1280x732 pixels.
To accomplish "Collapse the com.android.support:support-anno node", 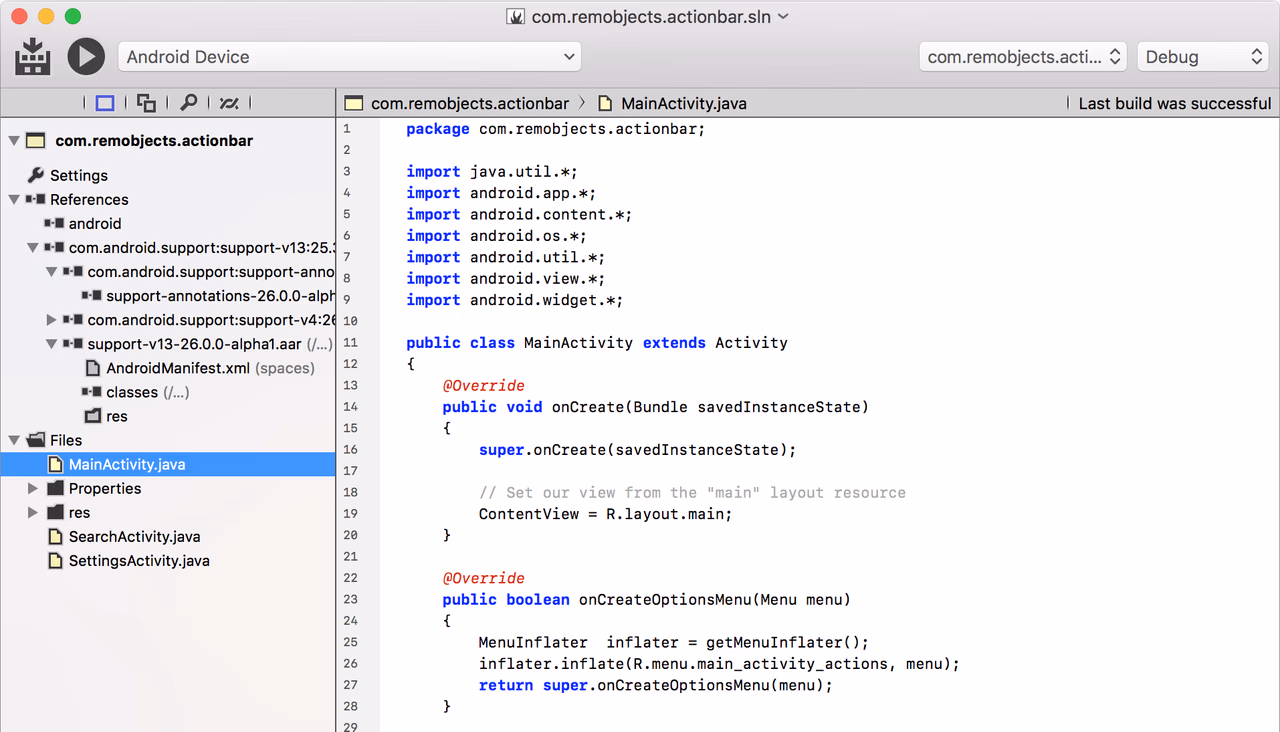I will coord(52,272).
